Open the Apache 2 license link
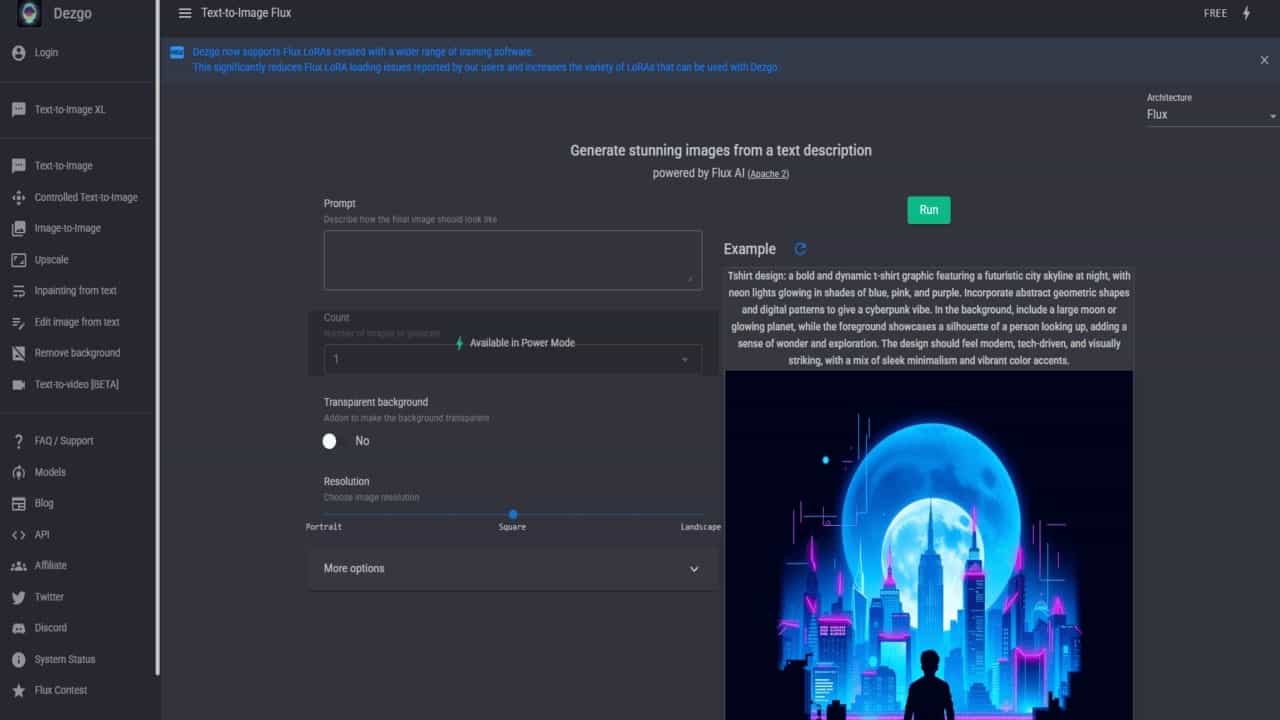 point(769,173)
